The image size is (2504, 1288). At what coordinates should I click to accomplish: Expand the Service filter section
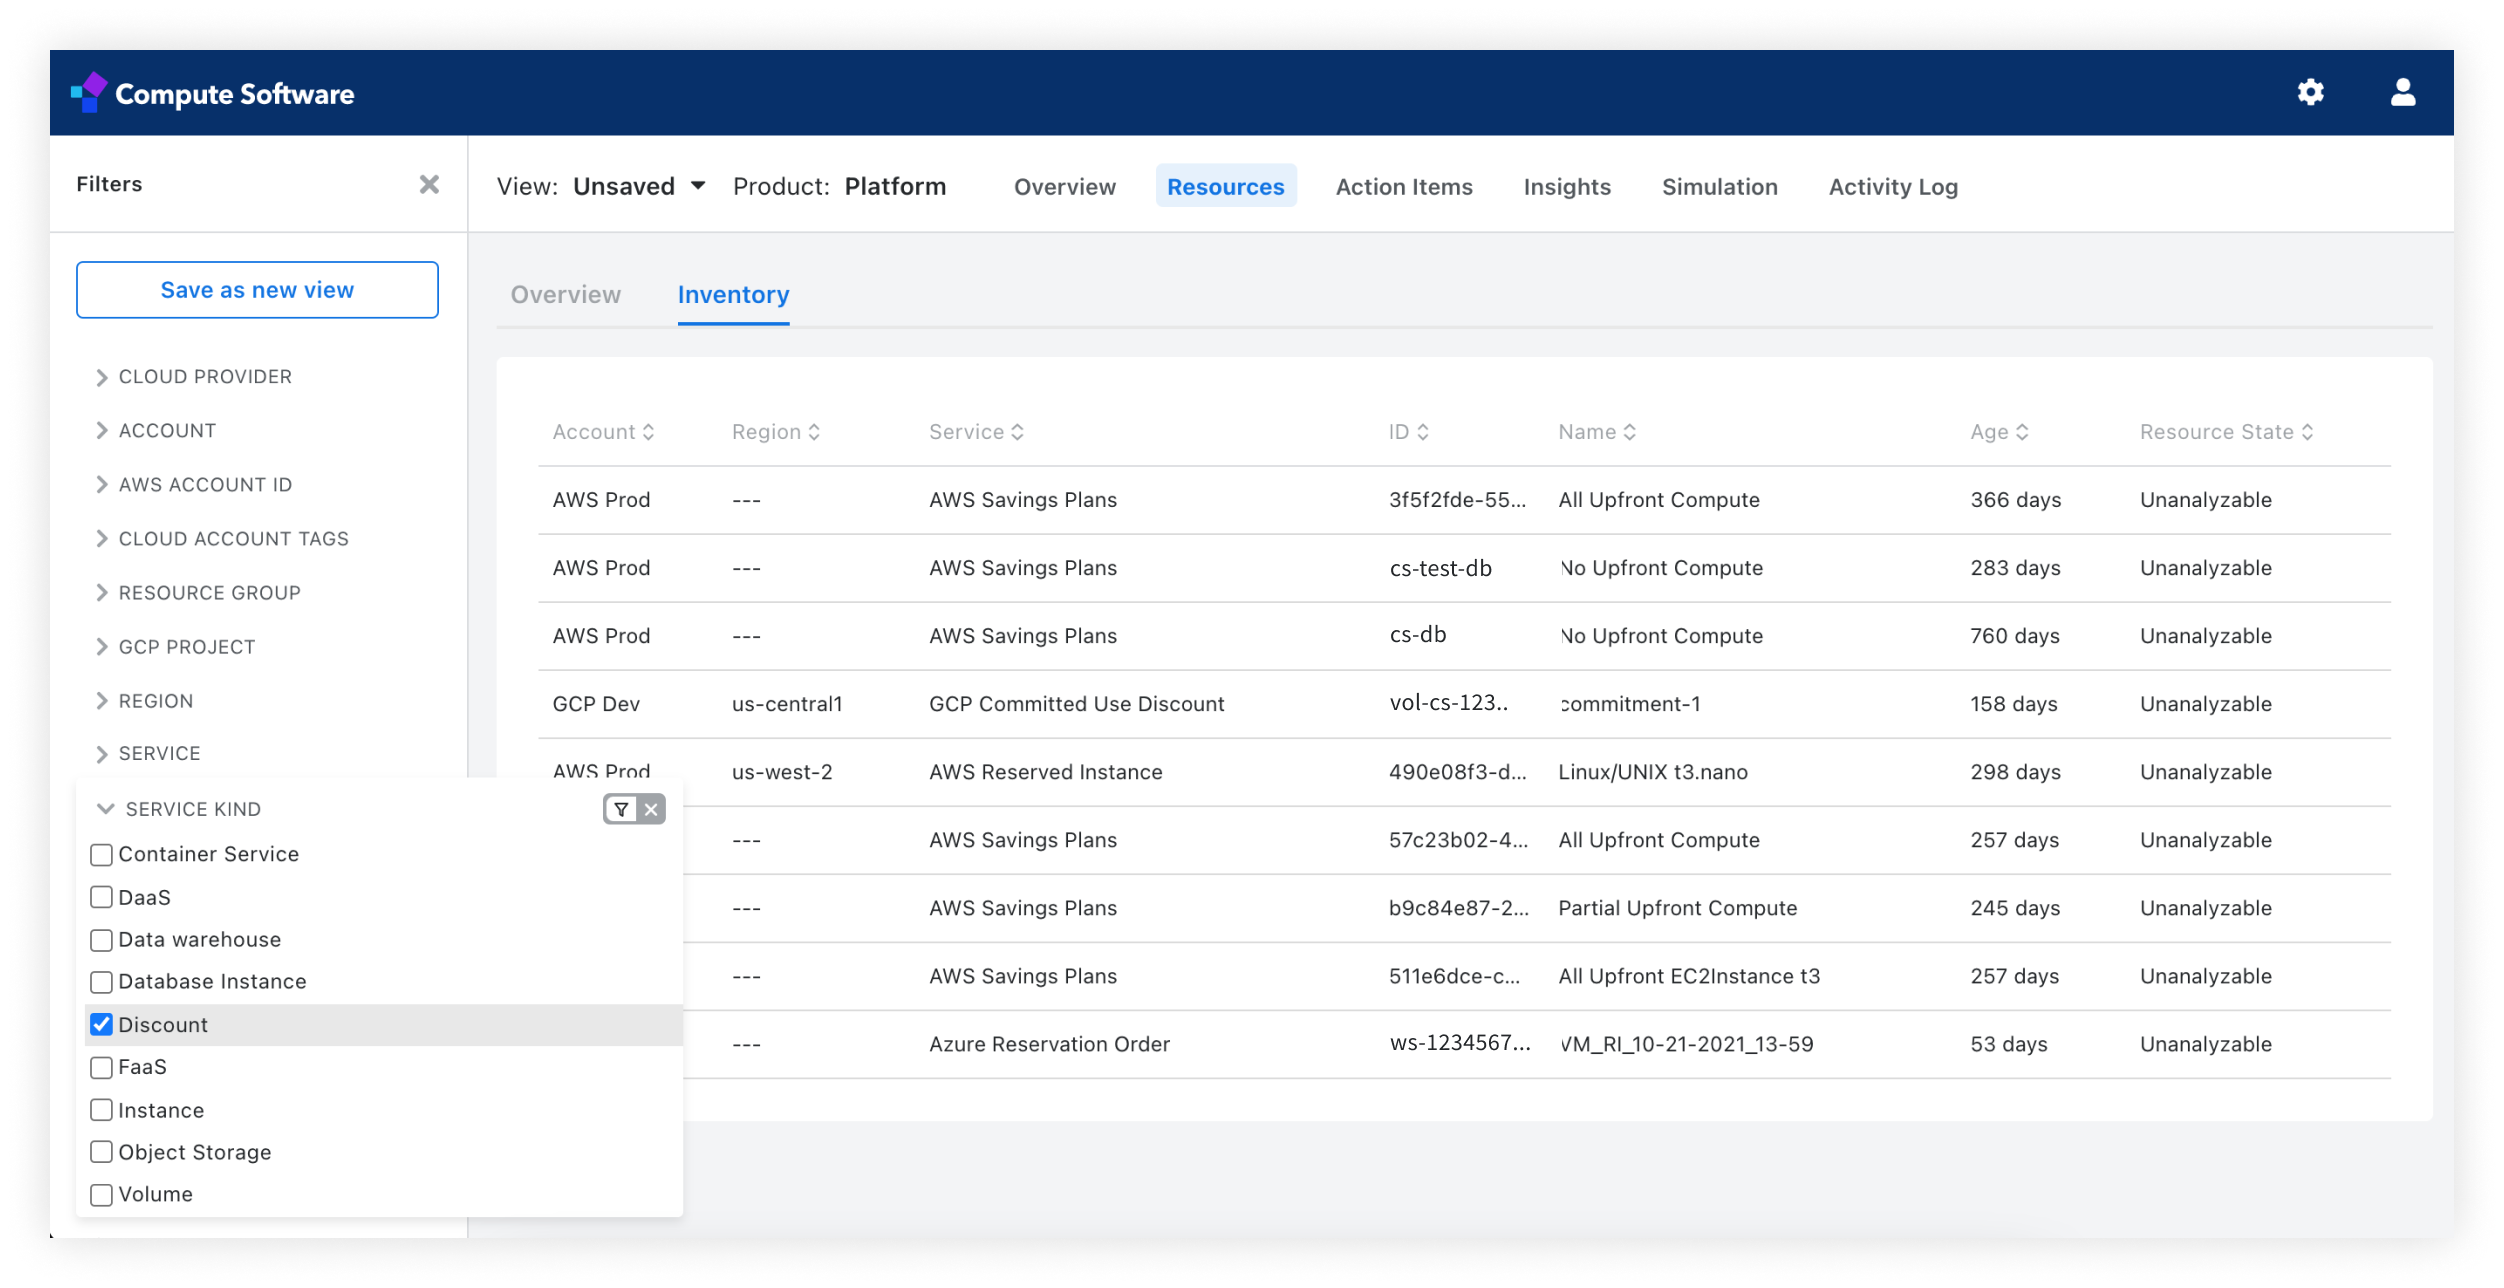(x=148, y=754)
